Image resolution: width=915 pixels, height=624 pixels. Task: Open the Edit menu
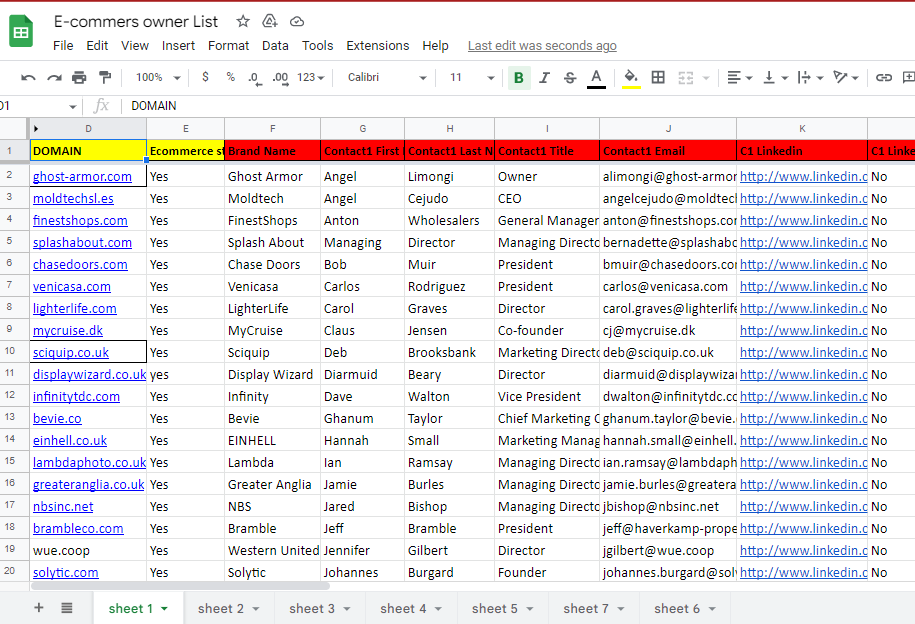coord(97,46)
